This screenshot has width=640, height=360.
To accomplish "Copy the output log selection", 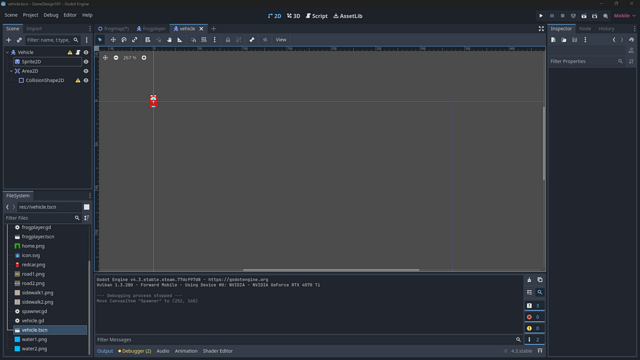I will [540, 280].
